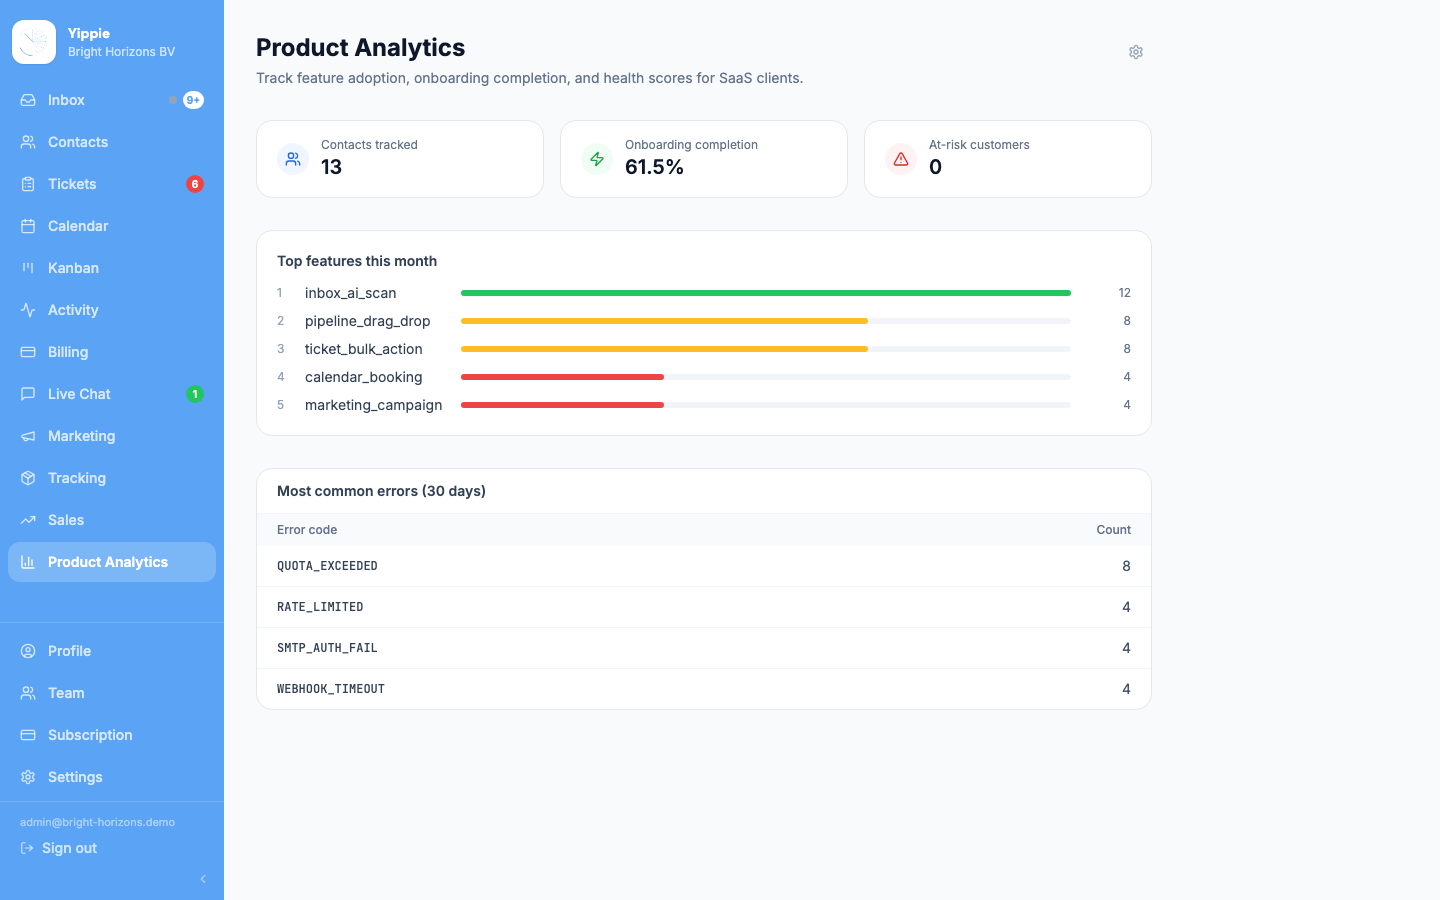This screenshot has height=900, width=1440.
Task: Click the inbox_ai_scan feature name
Action: coord(350,293)
